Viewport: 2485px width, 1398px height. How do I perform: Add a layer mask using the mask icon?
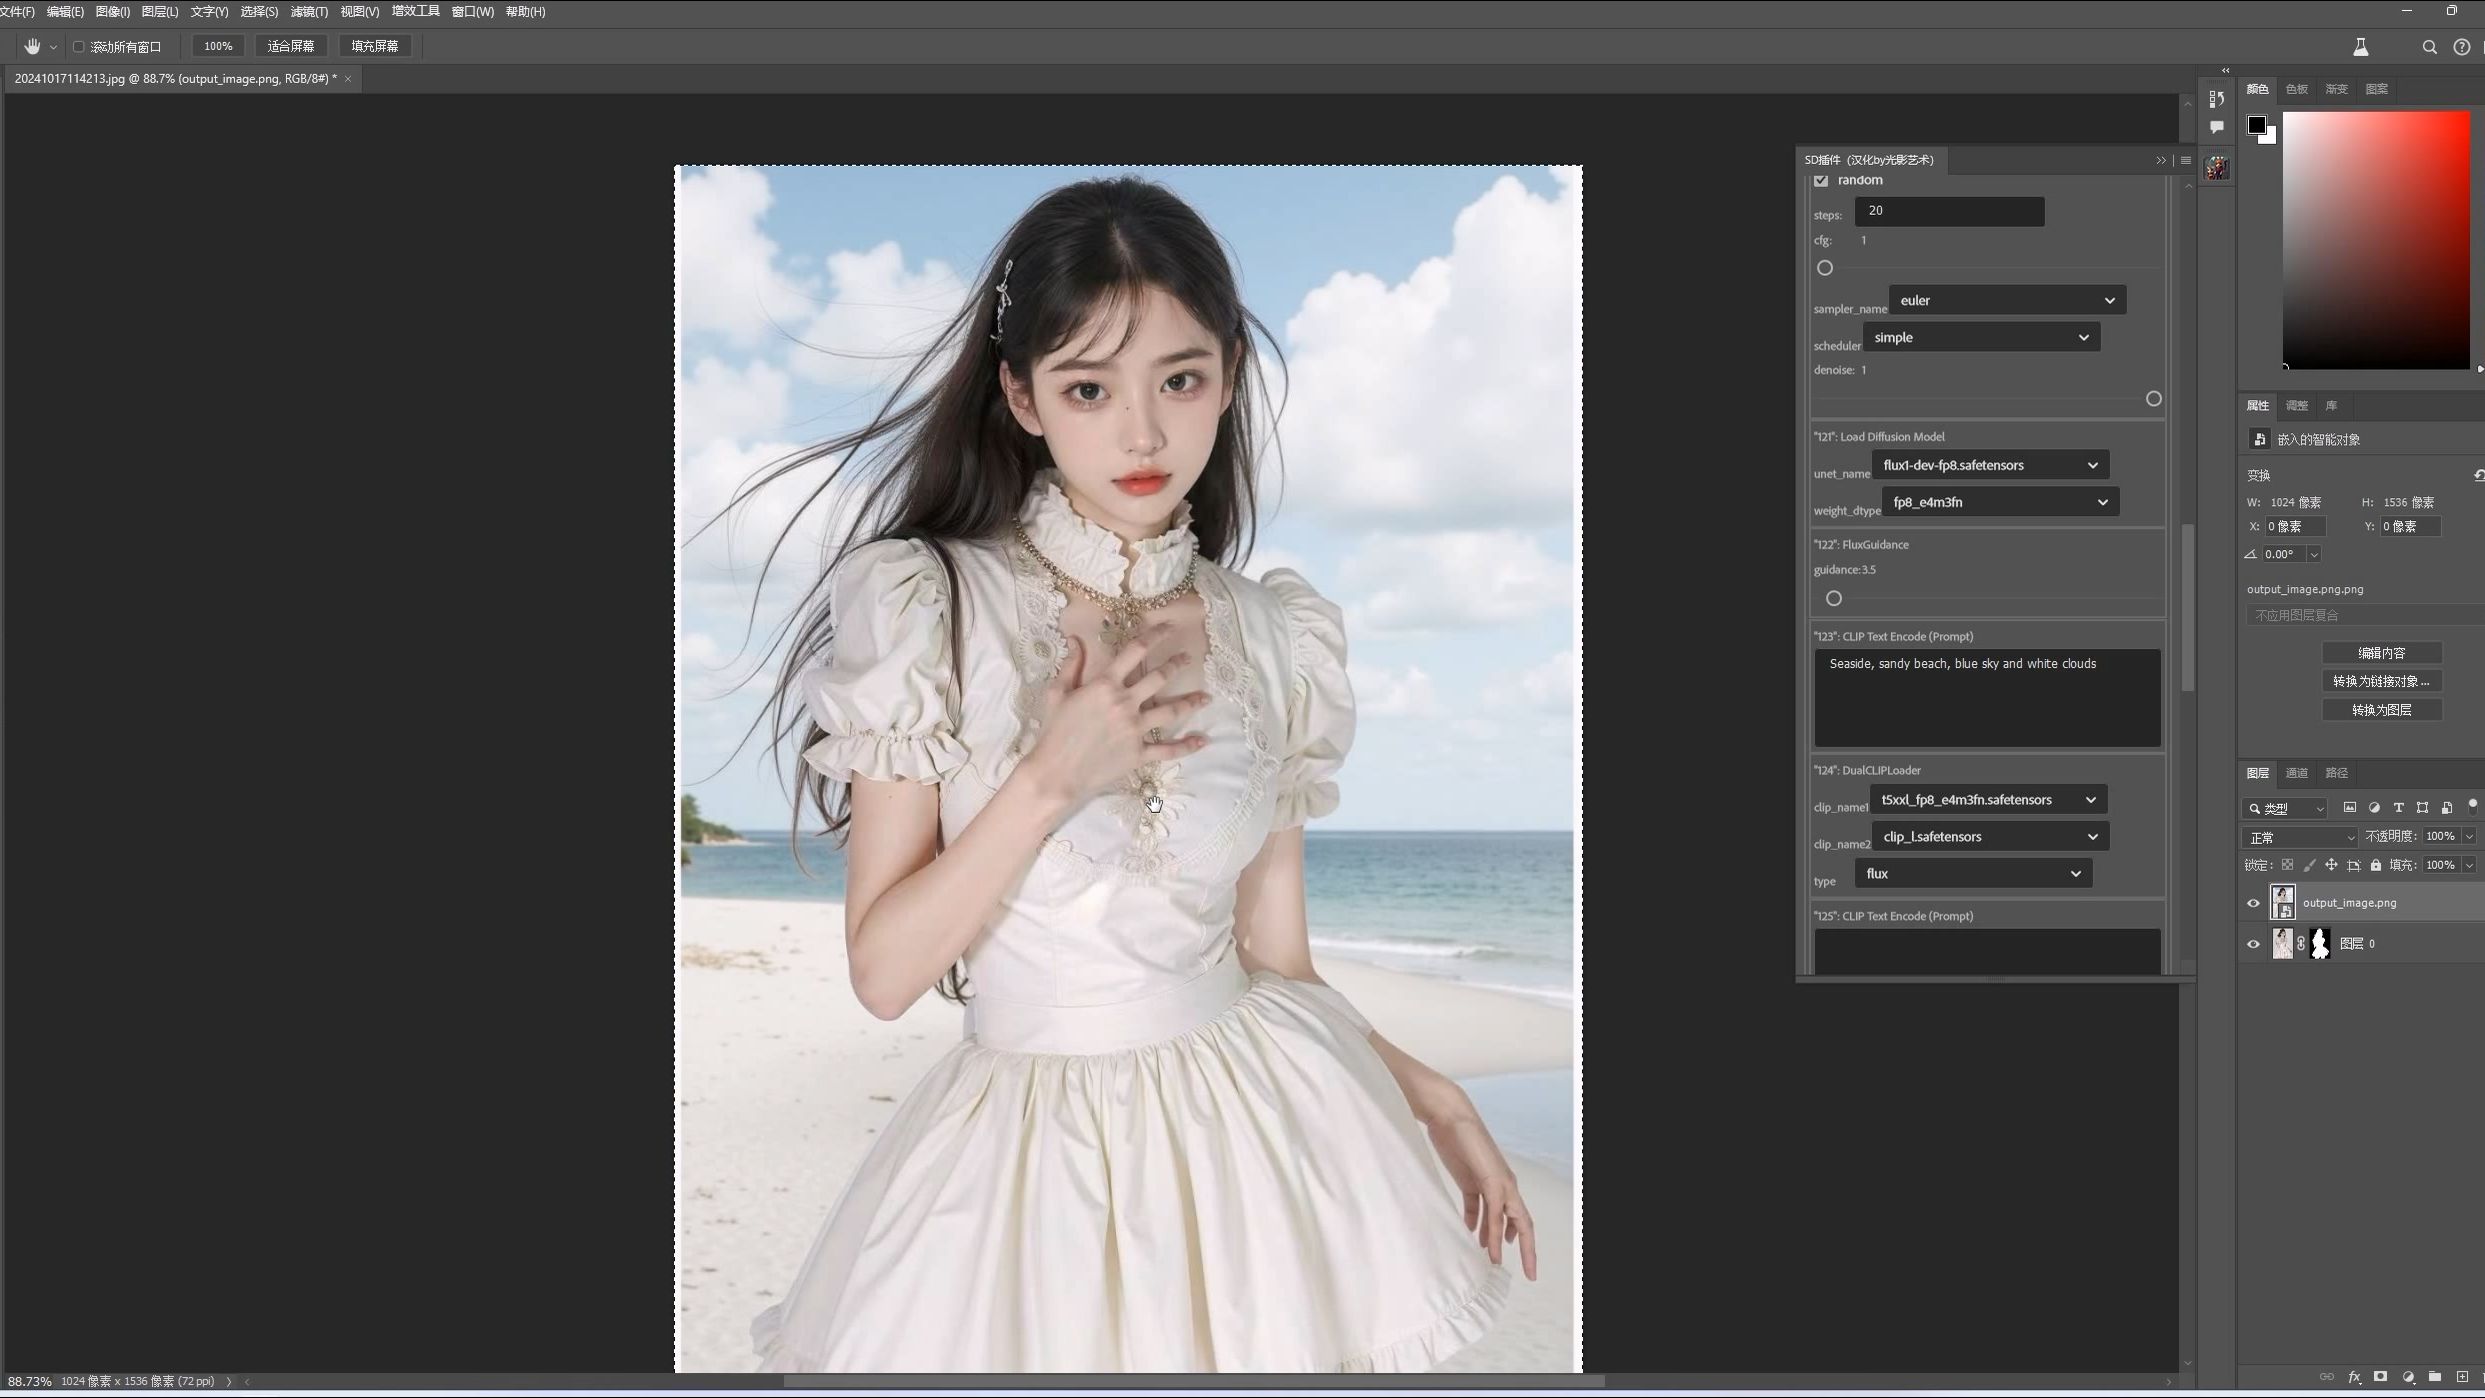pos(2381,1377)
